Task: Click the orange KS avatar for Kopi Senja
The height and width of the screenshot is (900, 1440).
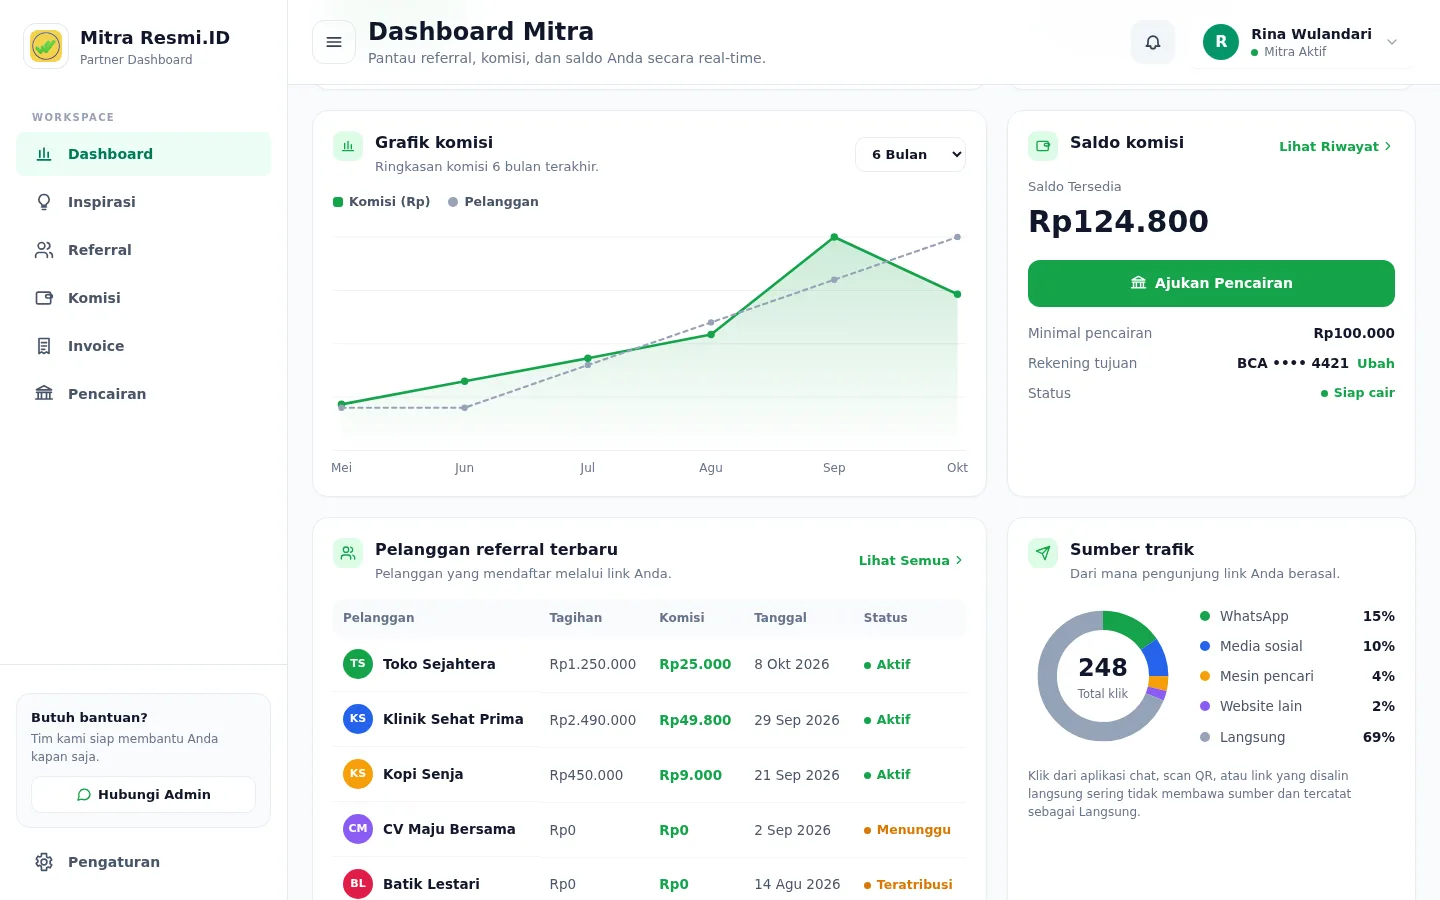Action: tap(358, 774)
